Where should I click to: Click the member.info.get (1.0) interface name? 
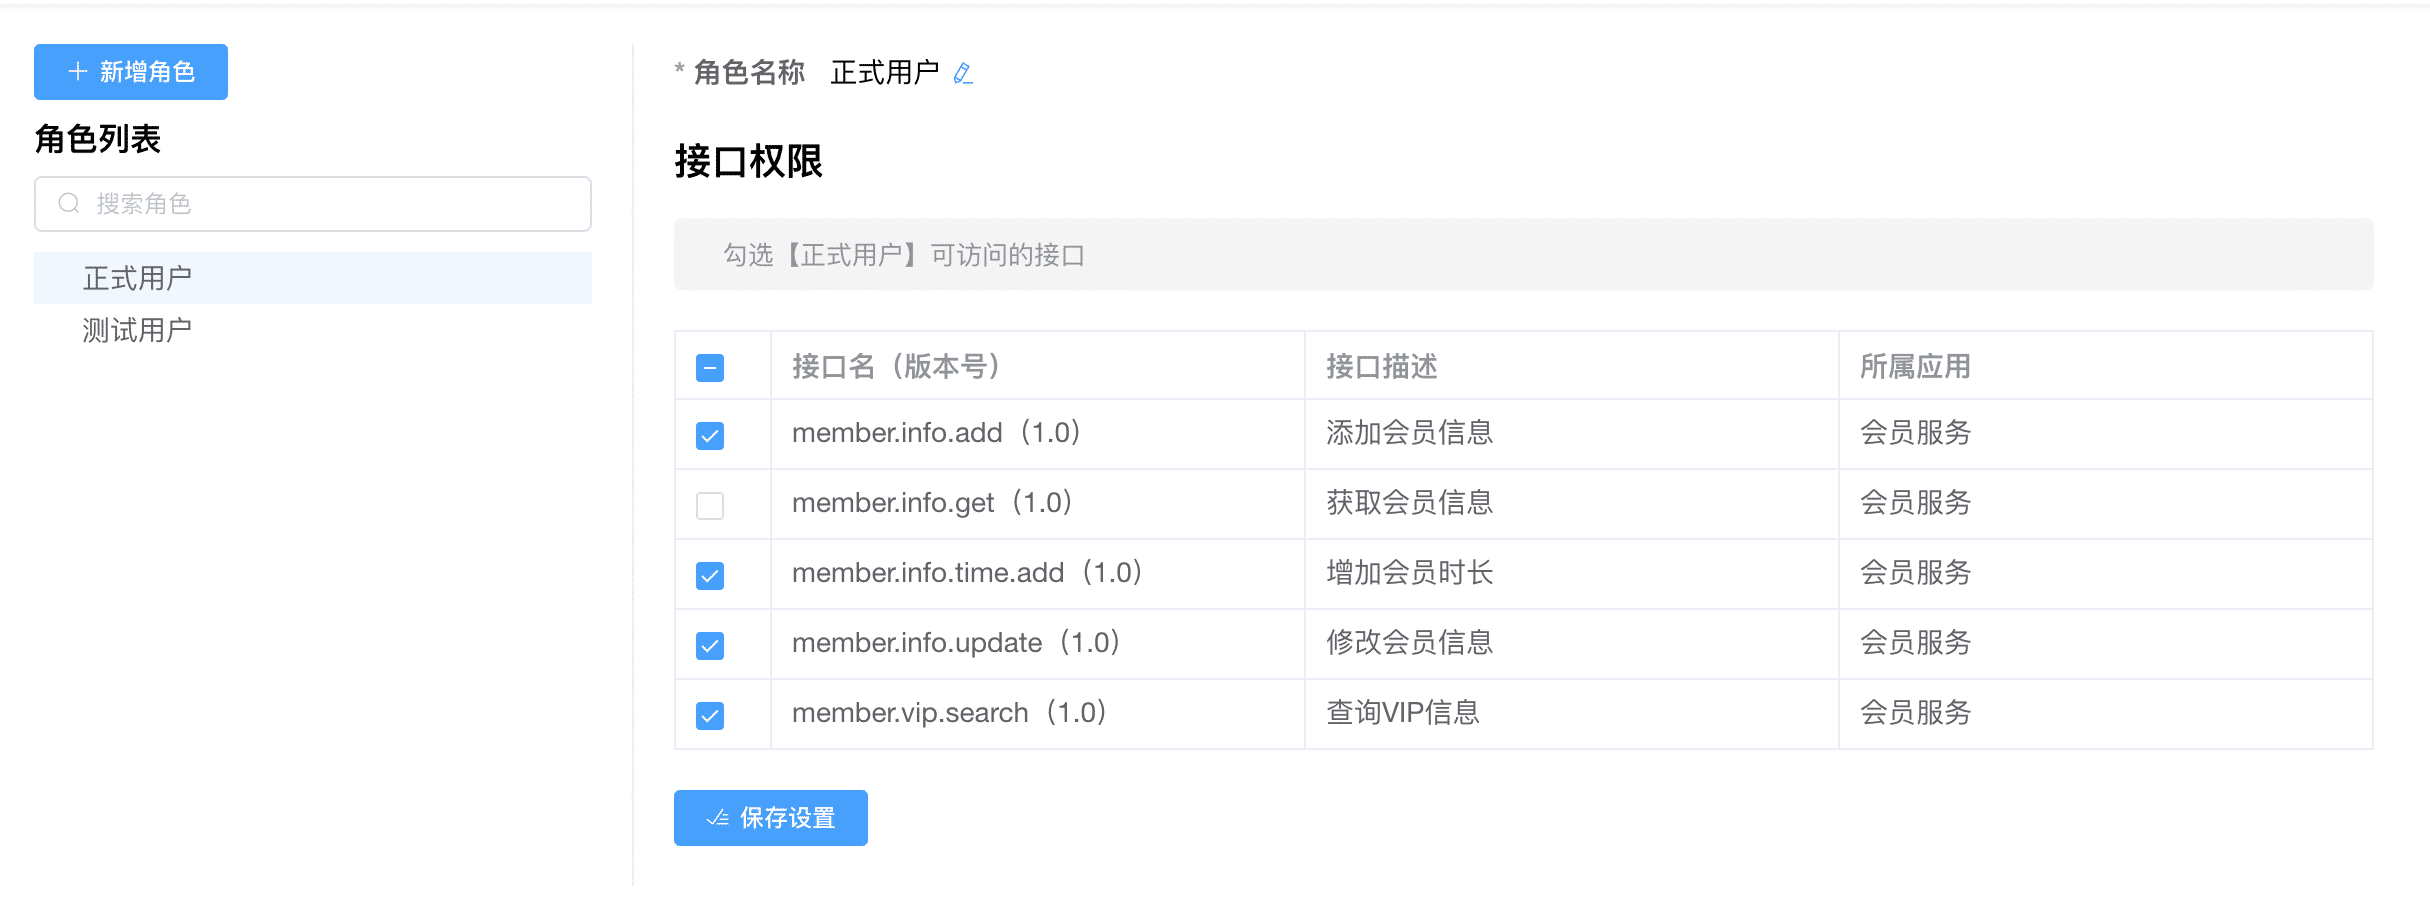click(931, 503)
